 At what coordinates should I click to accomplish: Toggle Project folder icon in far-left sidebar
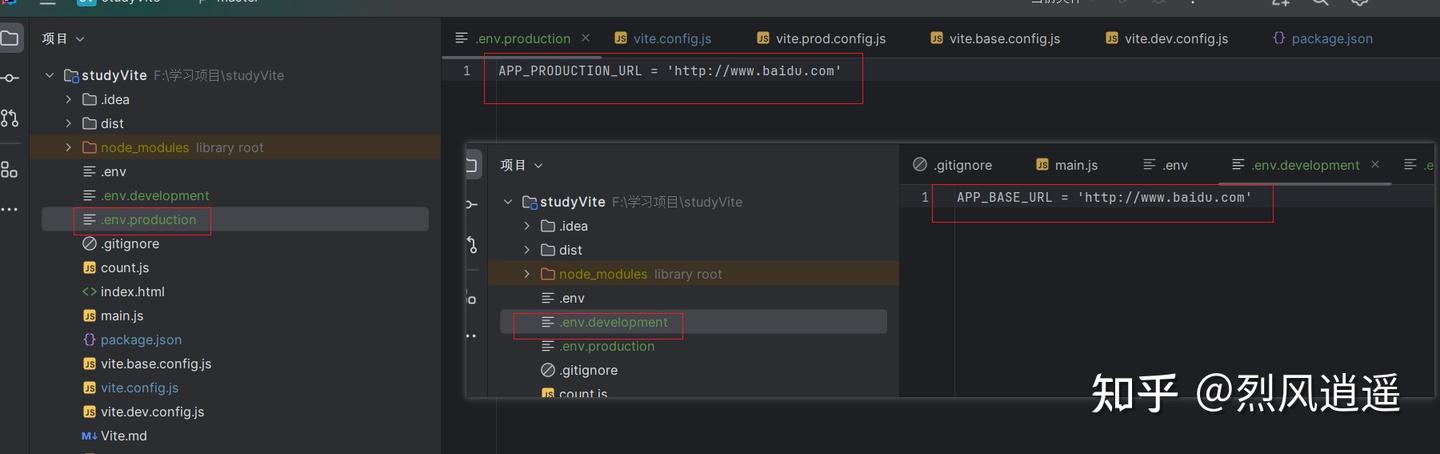pos(9,39)
